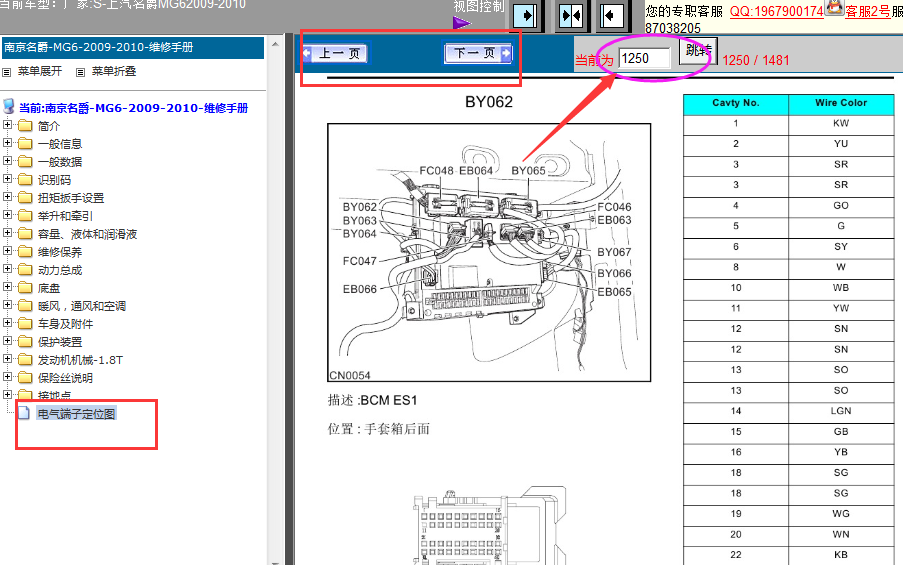Go to previous page with 上一页
903x565 pixels.
pos(335,54)
